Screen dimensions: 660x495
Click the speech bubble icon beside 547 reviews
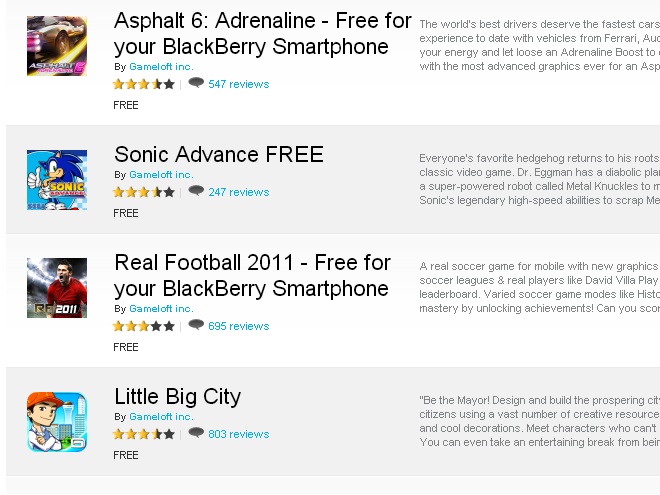[x=196, y=83]
